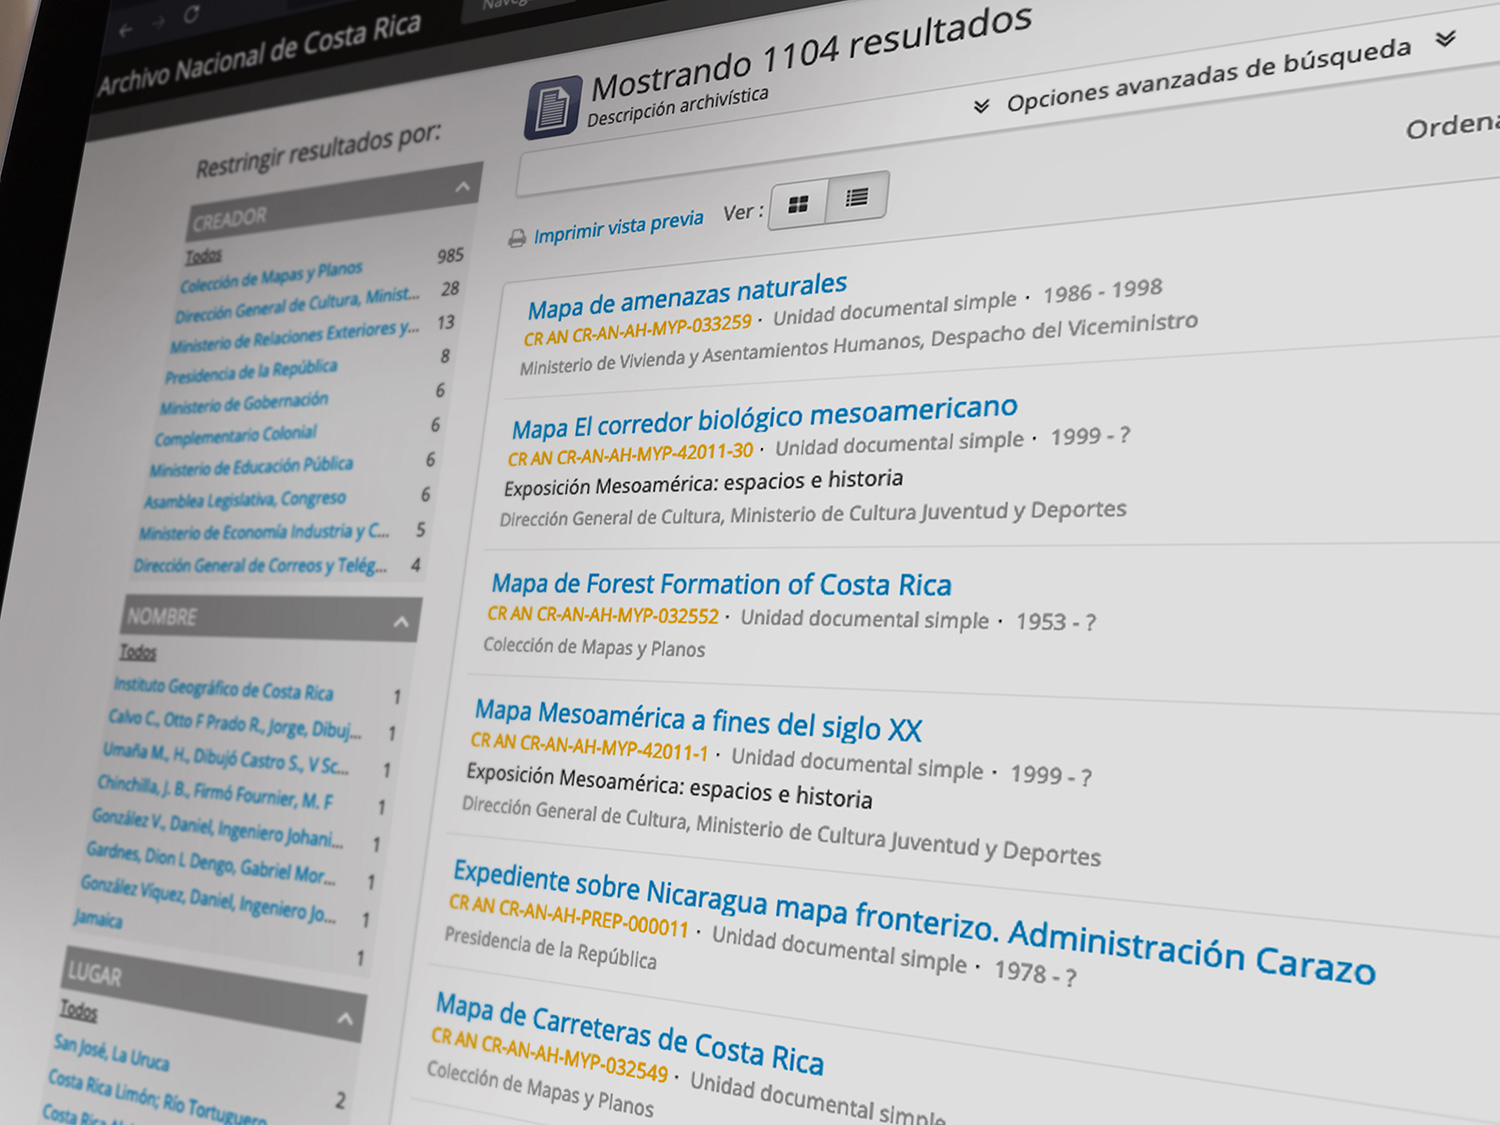Filter by Calvo C., Otto F Prado R. name
Image resolution: width=1500 pixels, height=1125 pixels.
(x=235, y=724)
